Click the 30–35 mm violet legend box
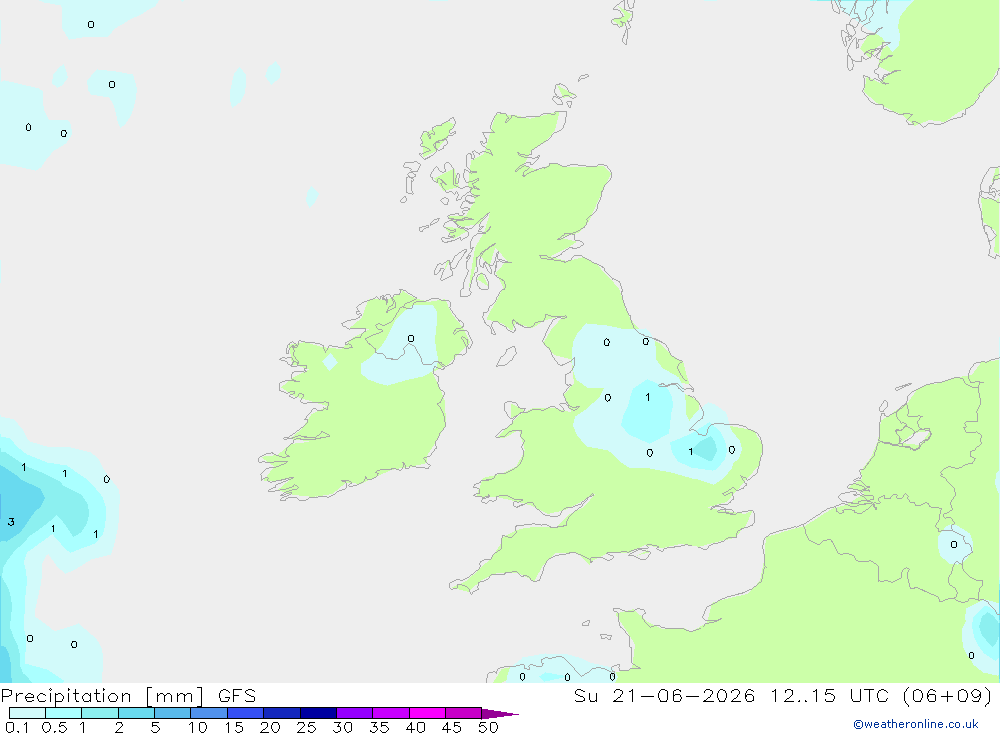1000x733 pixels. 354,713
